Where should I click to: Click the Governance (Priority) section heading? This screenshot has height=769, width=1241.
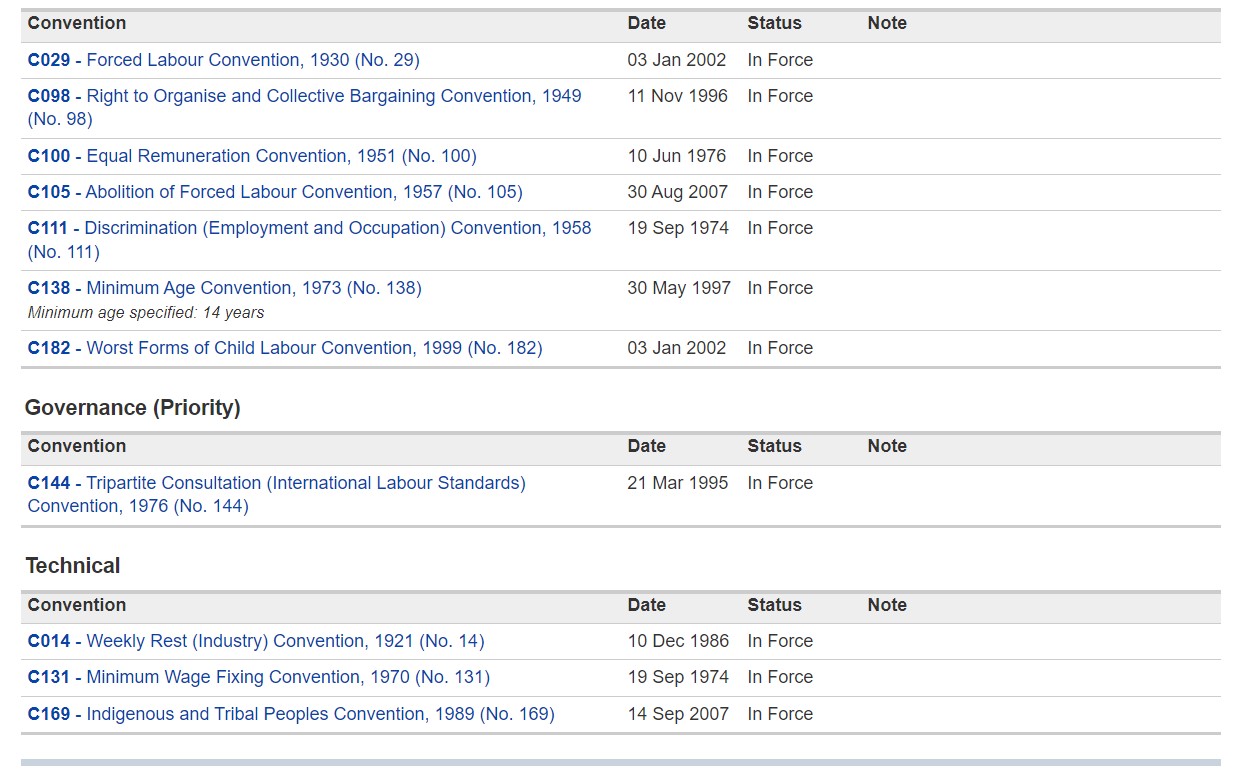[133, 408]
